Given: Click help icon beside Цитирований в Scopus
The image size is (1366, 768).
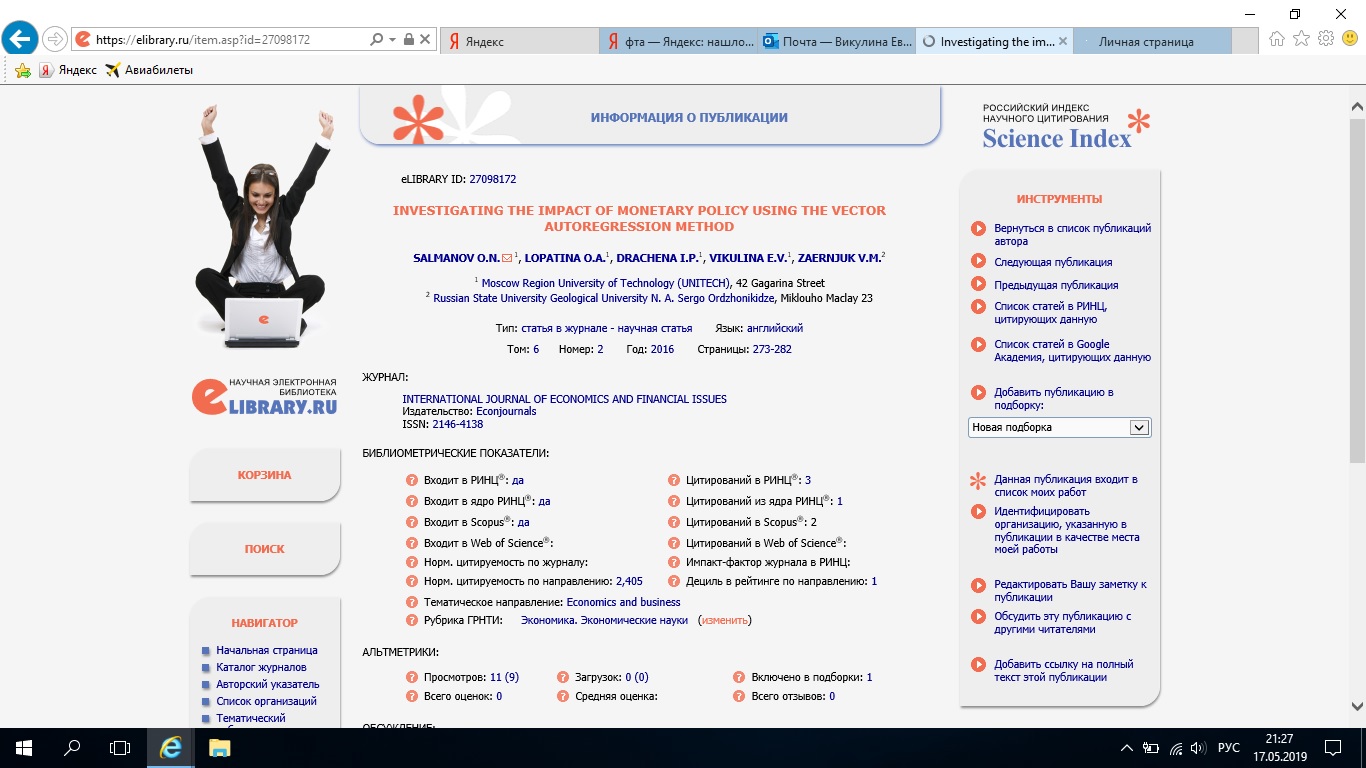Looking at the screenshot, I should click(674, 522).
